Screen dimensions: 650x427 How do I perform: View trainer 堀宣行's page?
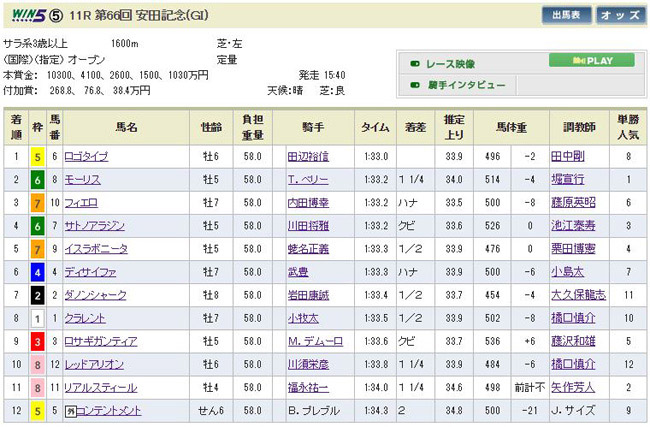(x=566, y=179)
